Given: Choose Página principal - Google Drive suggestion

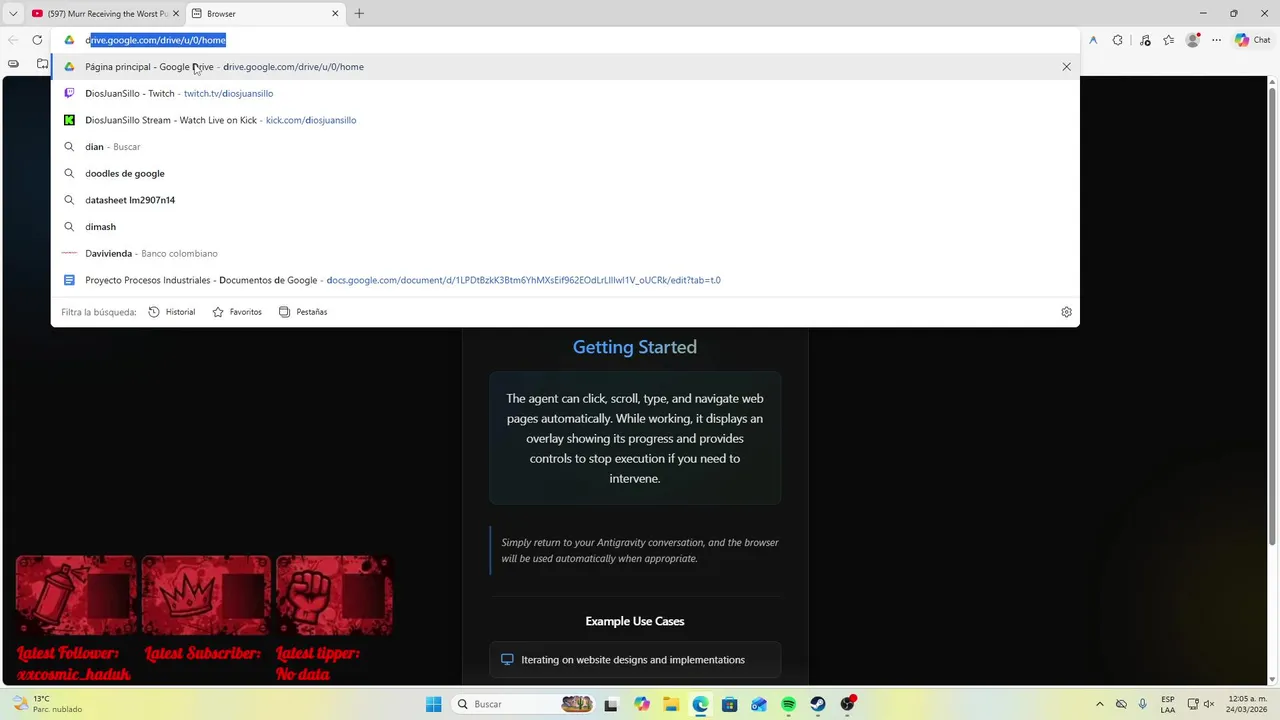Looking at the screenshot, I should (x=565, y=67).
